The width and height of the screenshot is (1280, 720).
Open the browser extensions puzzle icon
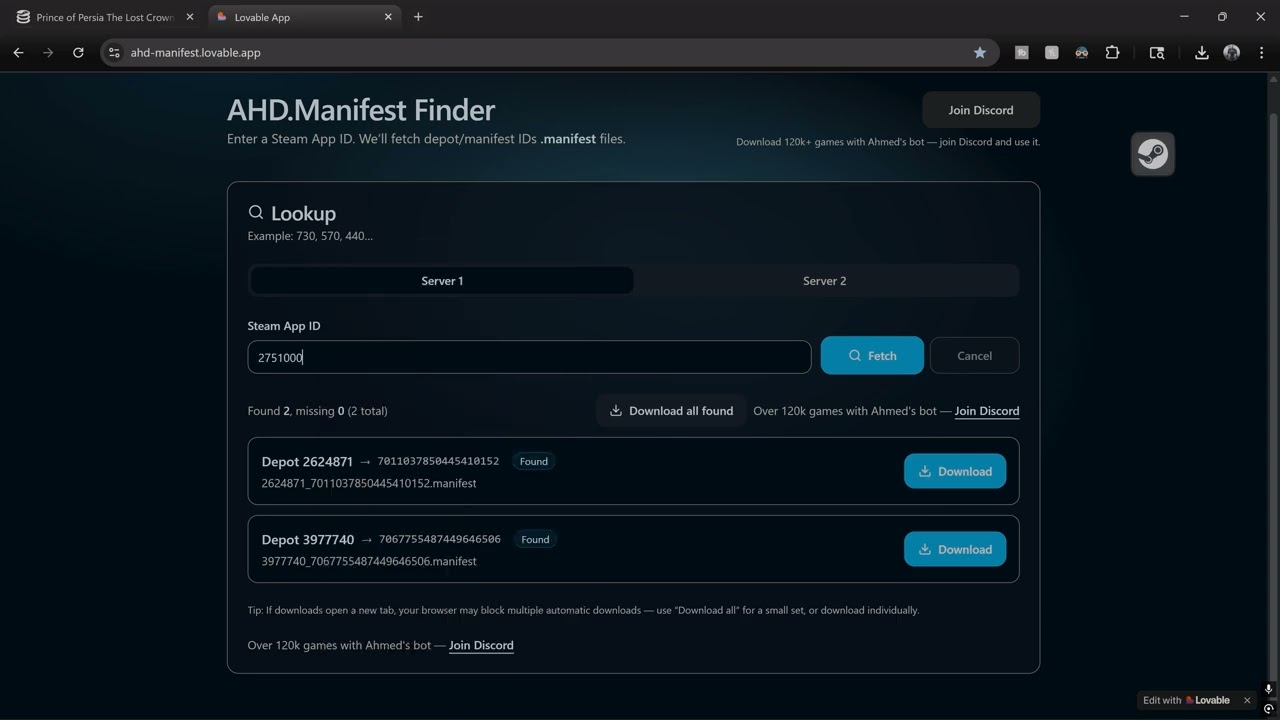pos(1112,53)
